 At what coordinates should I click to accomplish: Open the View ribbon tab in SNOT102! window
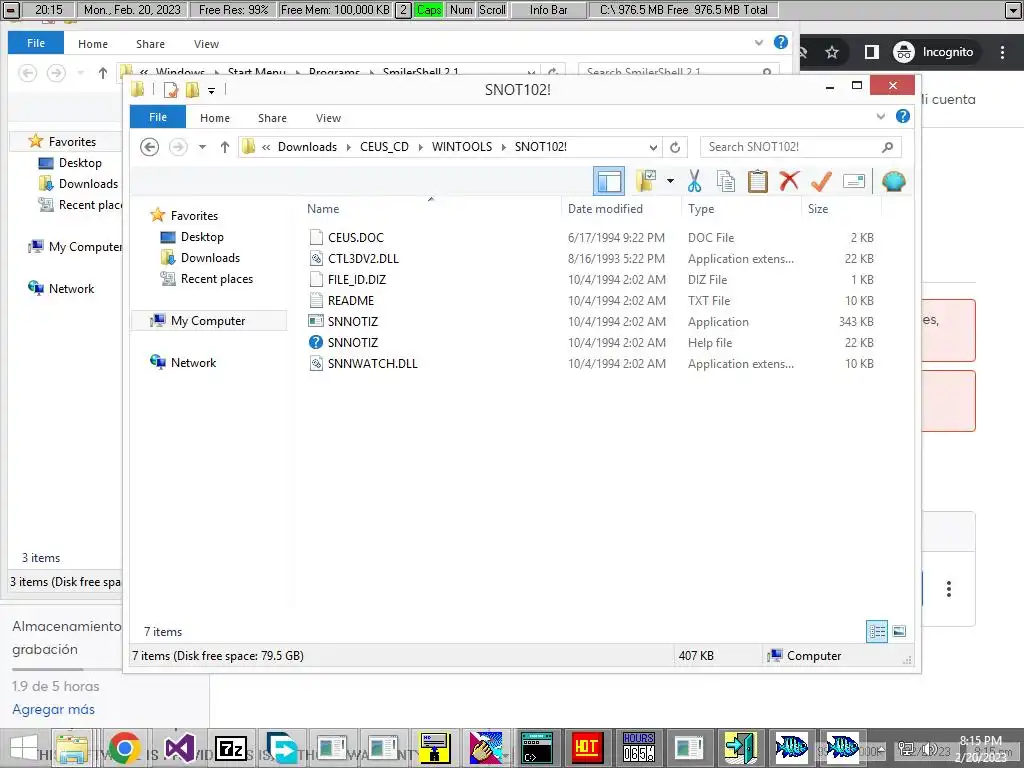328,118
